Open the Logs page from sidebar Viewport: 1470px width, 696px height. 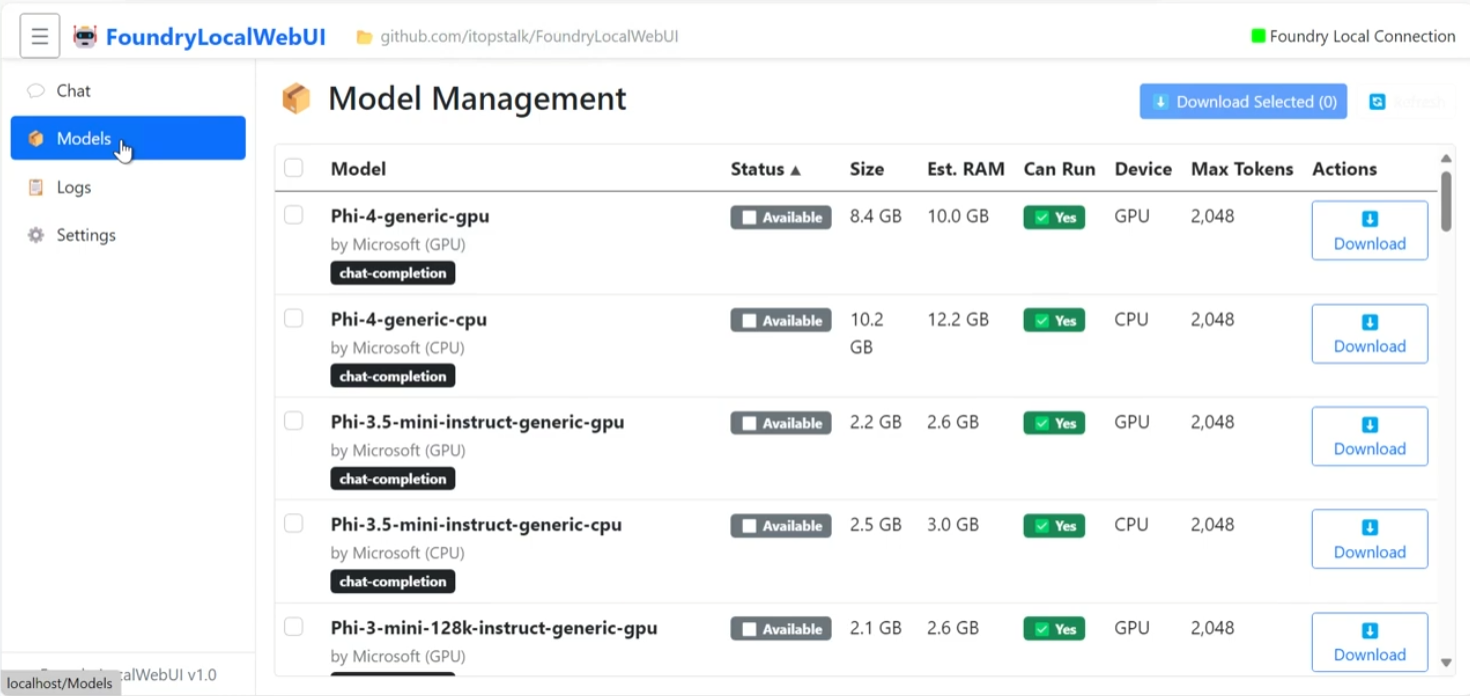73,187
